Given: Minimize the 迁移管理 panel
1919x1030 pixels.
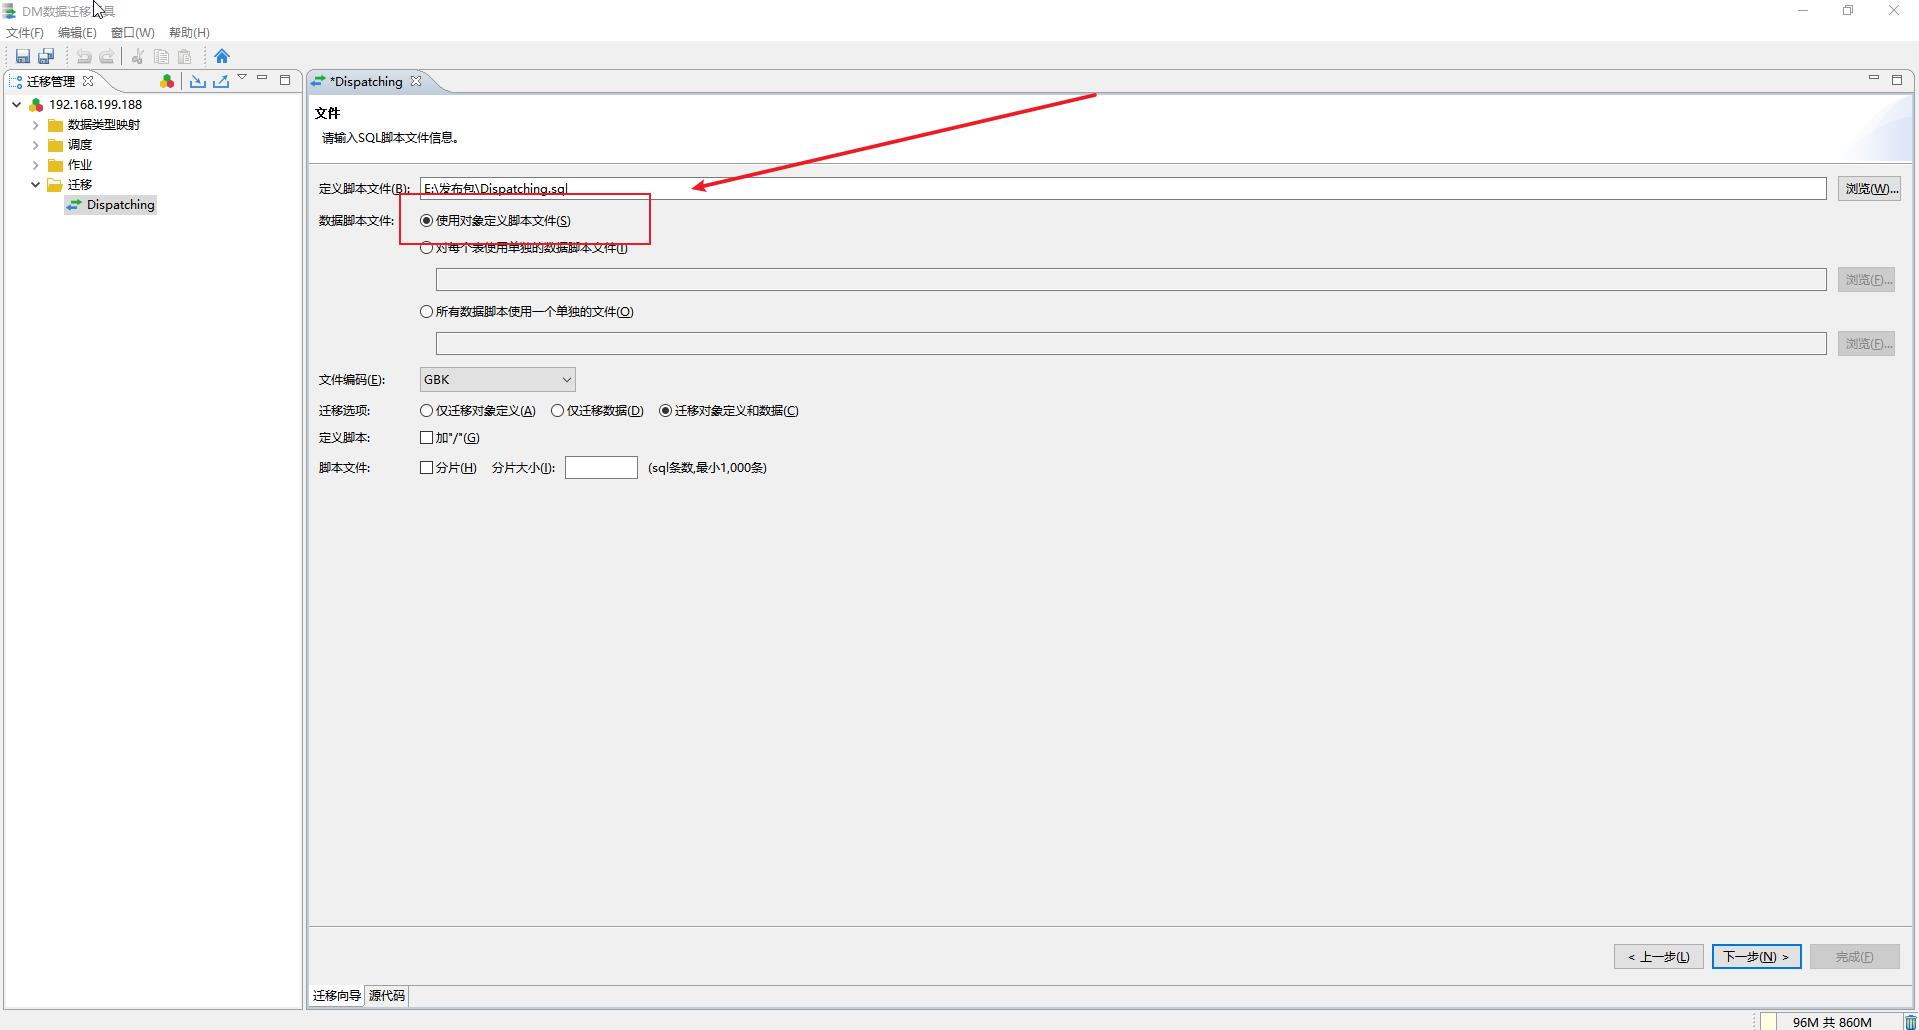Looking at the screenshot, I should coord(262,78).
